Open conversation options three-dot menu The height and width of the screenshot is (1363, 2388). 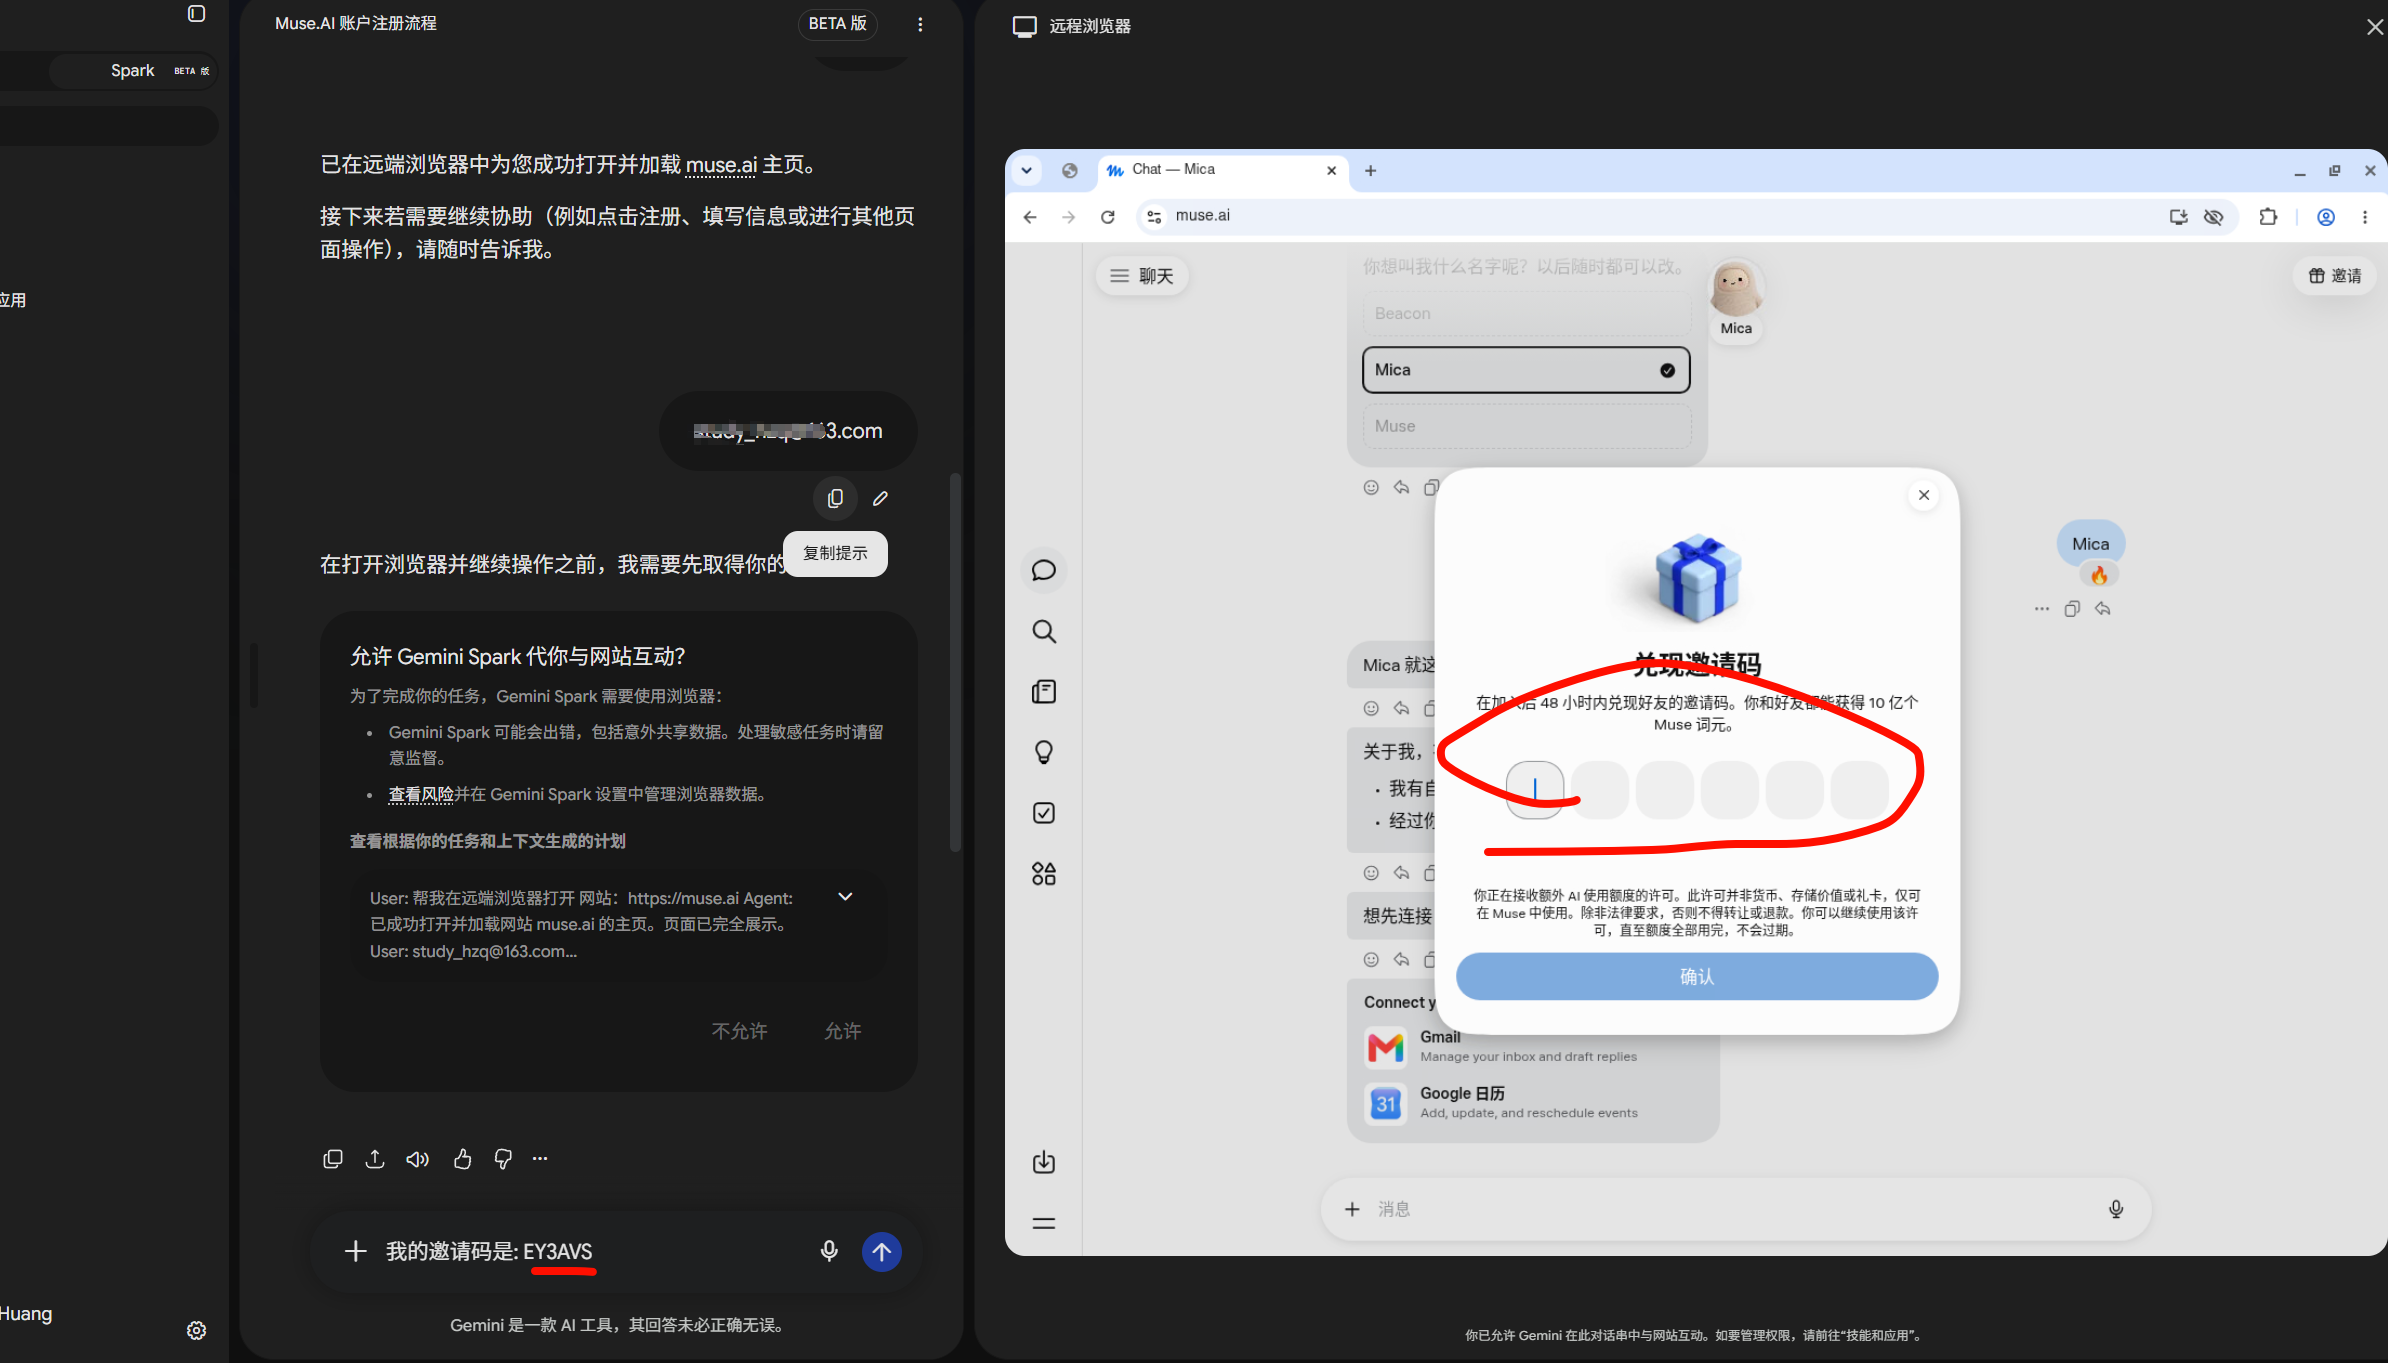tap(920, 24)
